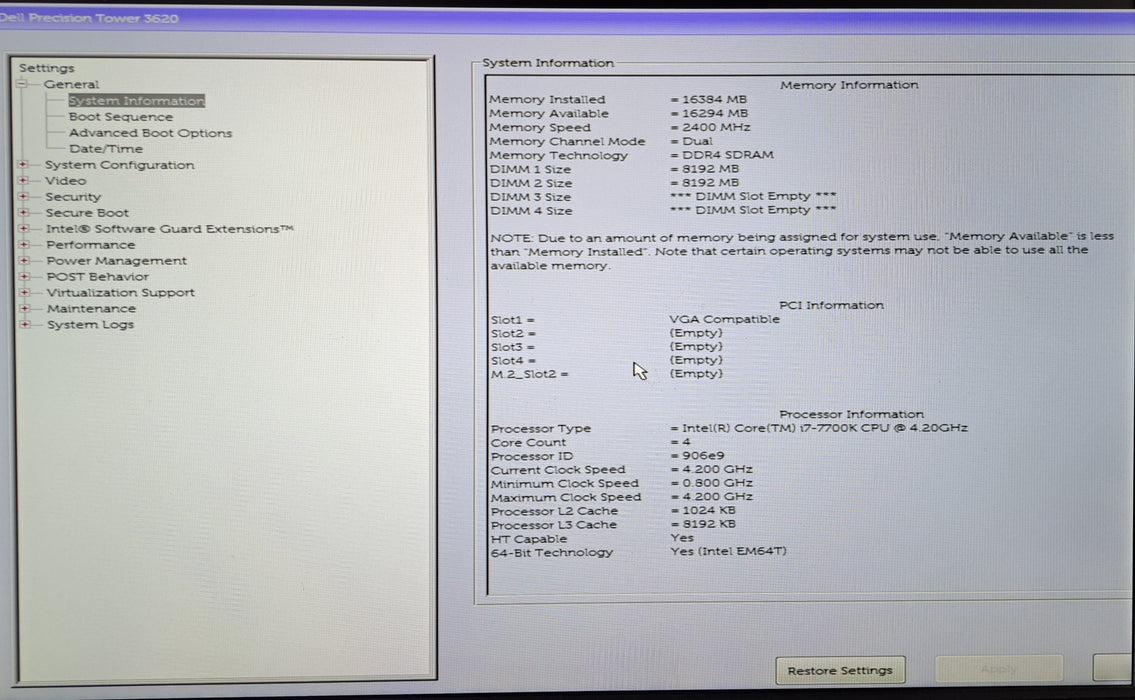Click the Restore Settings button

(x=840, y=671)
